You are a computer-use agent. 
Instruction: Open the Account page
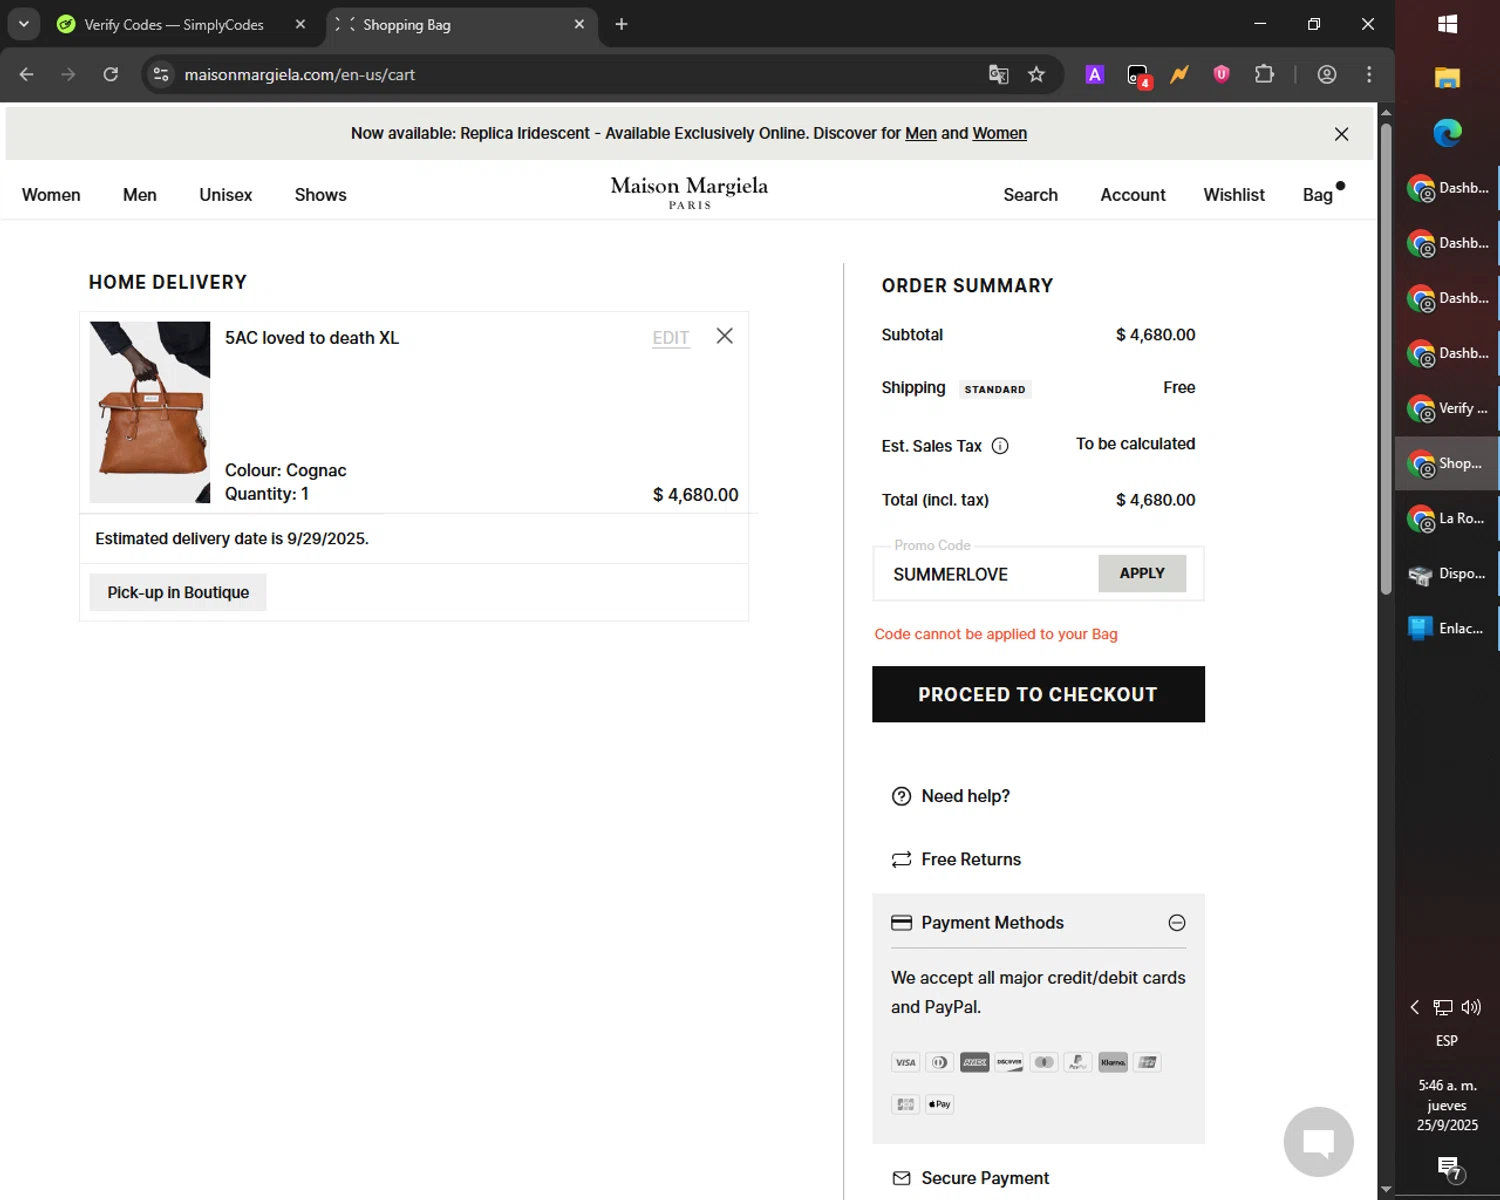pos(1133,195)
